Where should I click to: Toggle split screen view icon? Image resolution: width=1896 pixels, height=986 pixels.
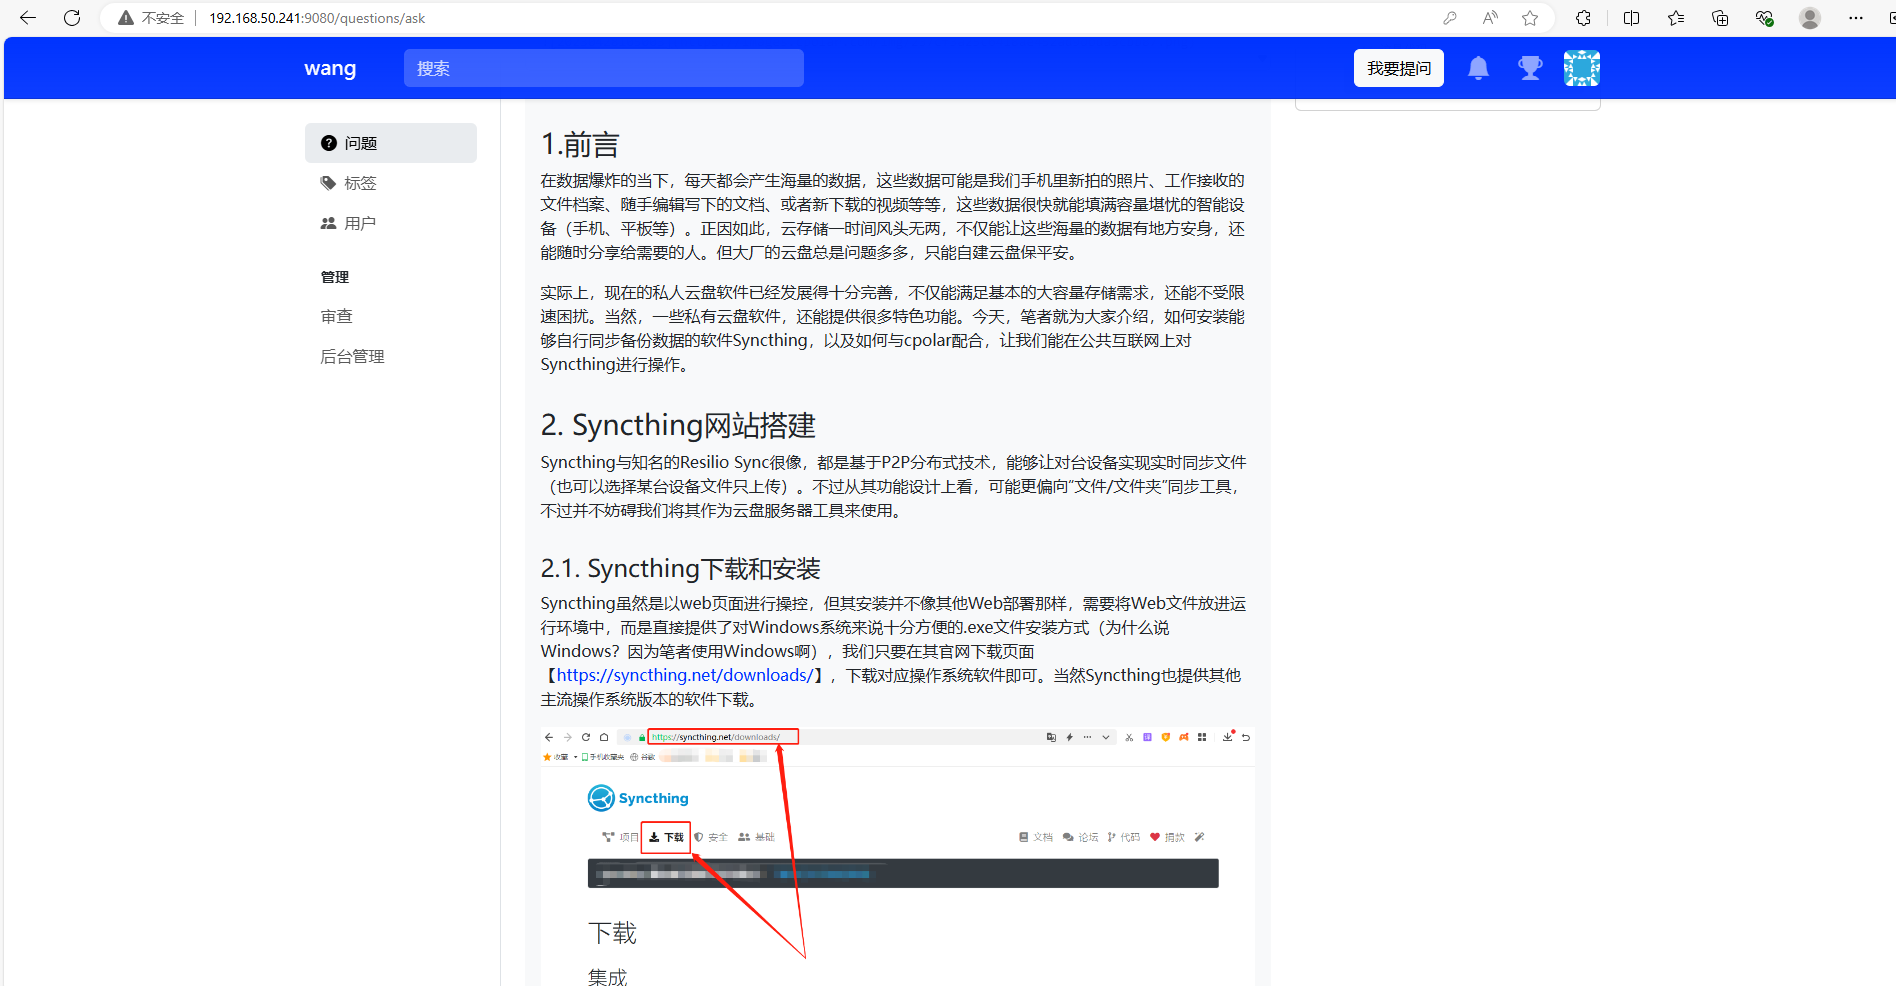pos(1631,18)
